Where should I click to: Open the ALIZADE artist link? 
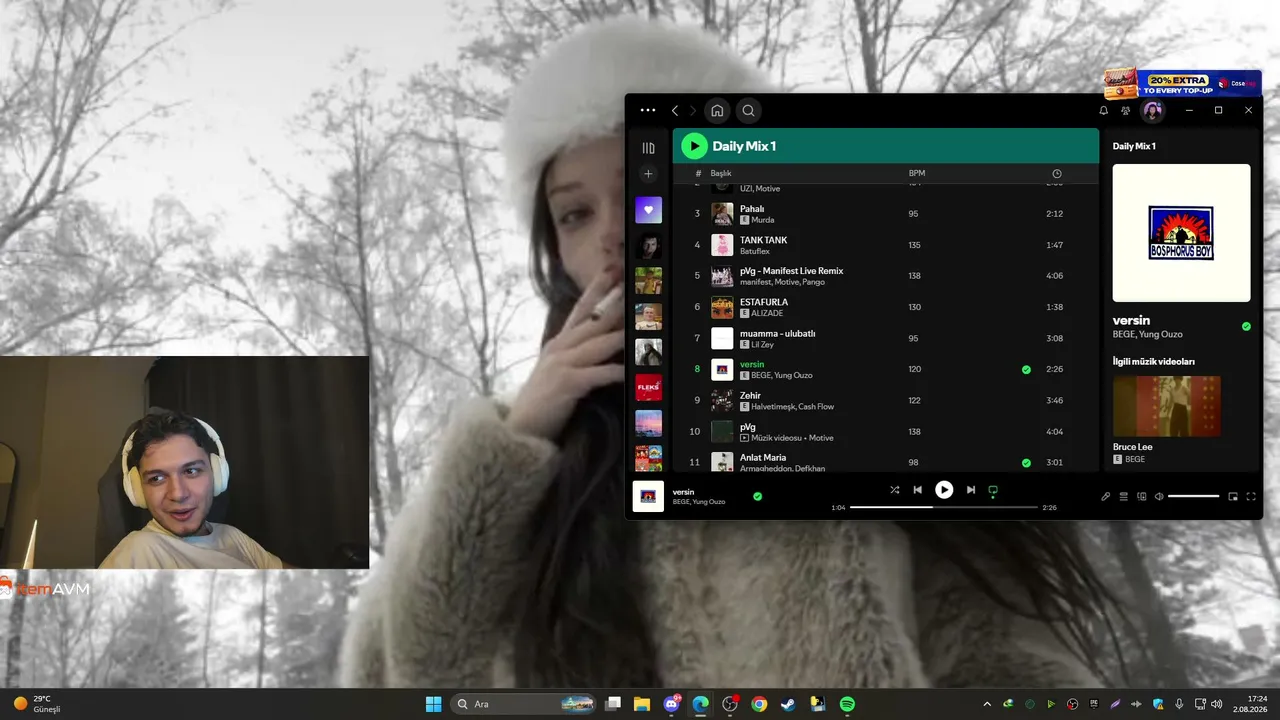(x=767, y=313)
